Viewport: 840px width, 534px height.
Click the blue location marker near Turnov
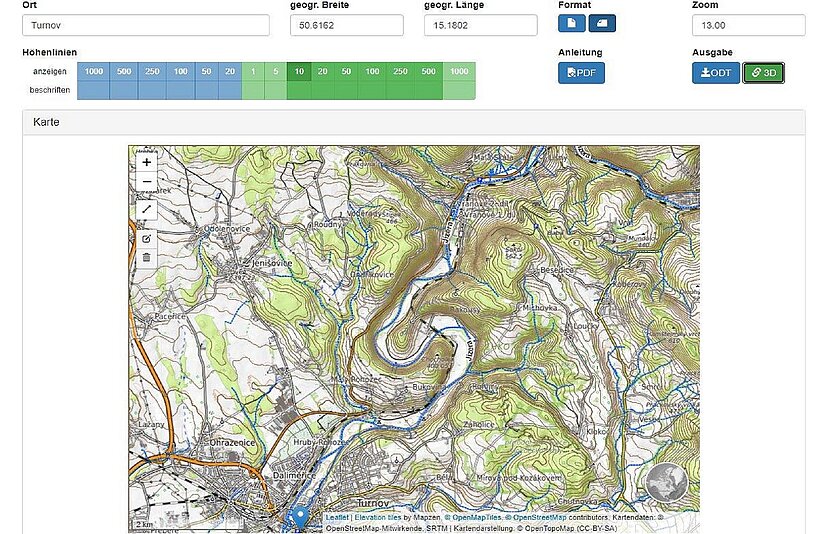[298, 518]
